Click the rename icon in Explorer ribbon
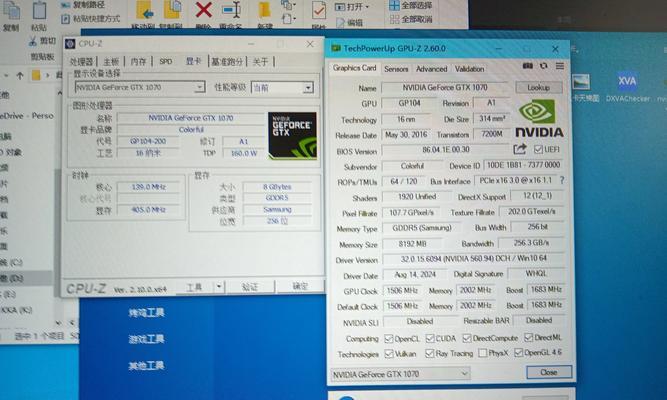 click(231, 9)
